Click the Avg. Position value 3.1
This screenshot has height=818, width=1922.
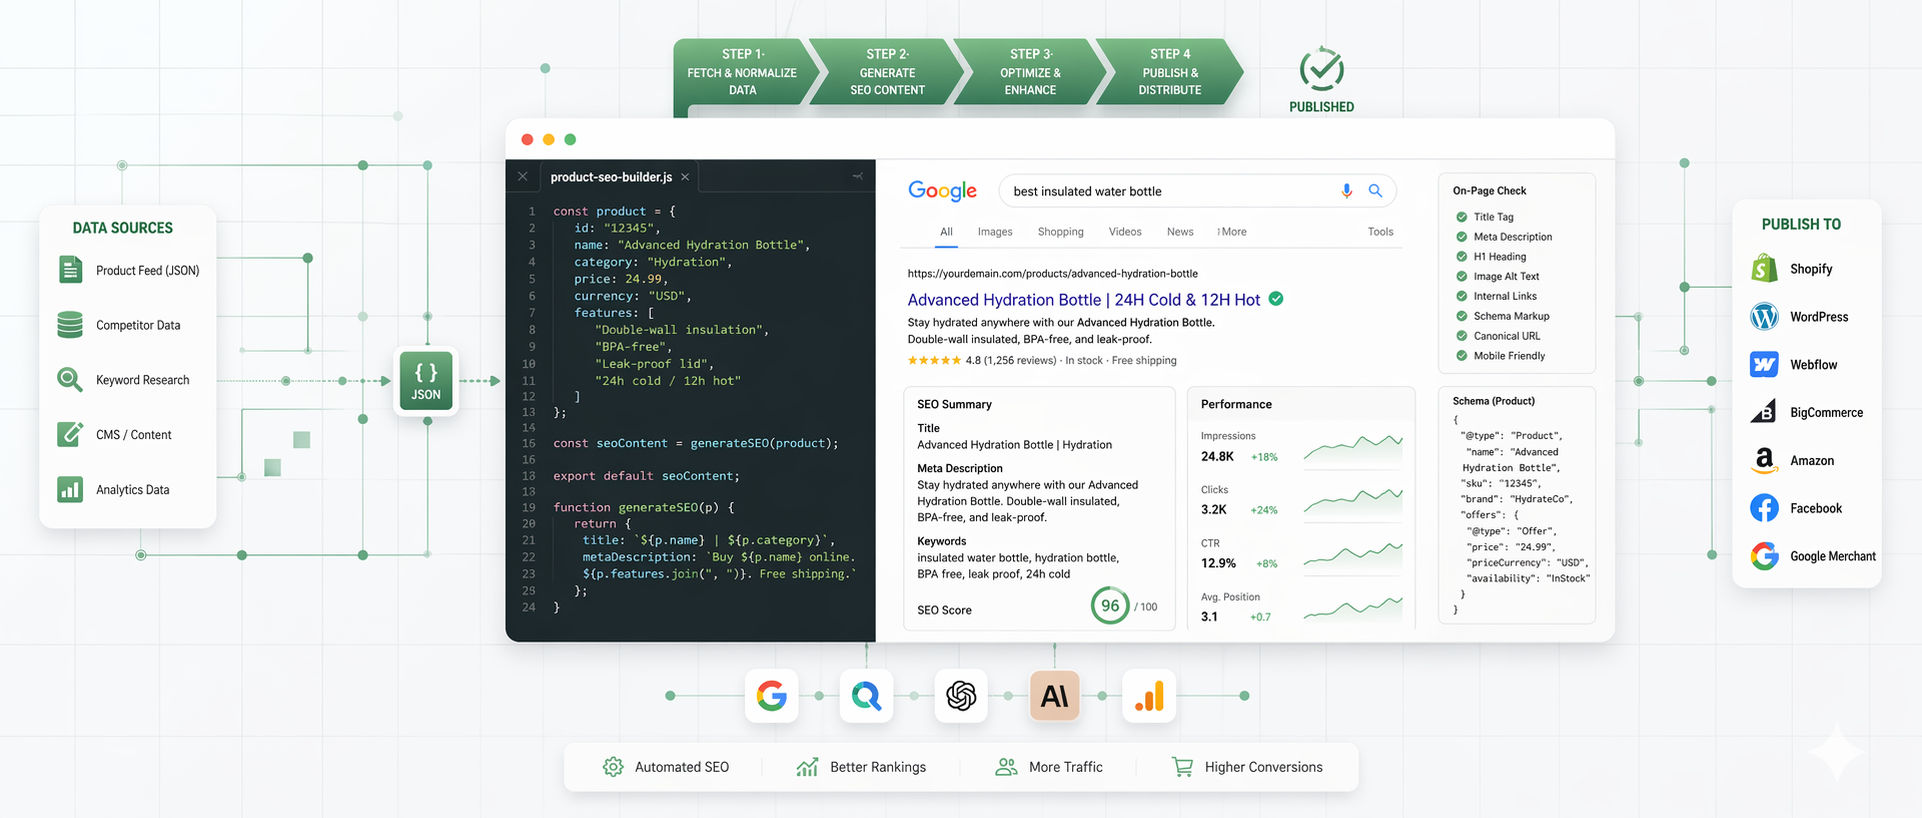pos(1209,617)
